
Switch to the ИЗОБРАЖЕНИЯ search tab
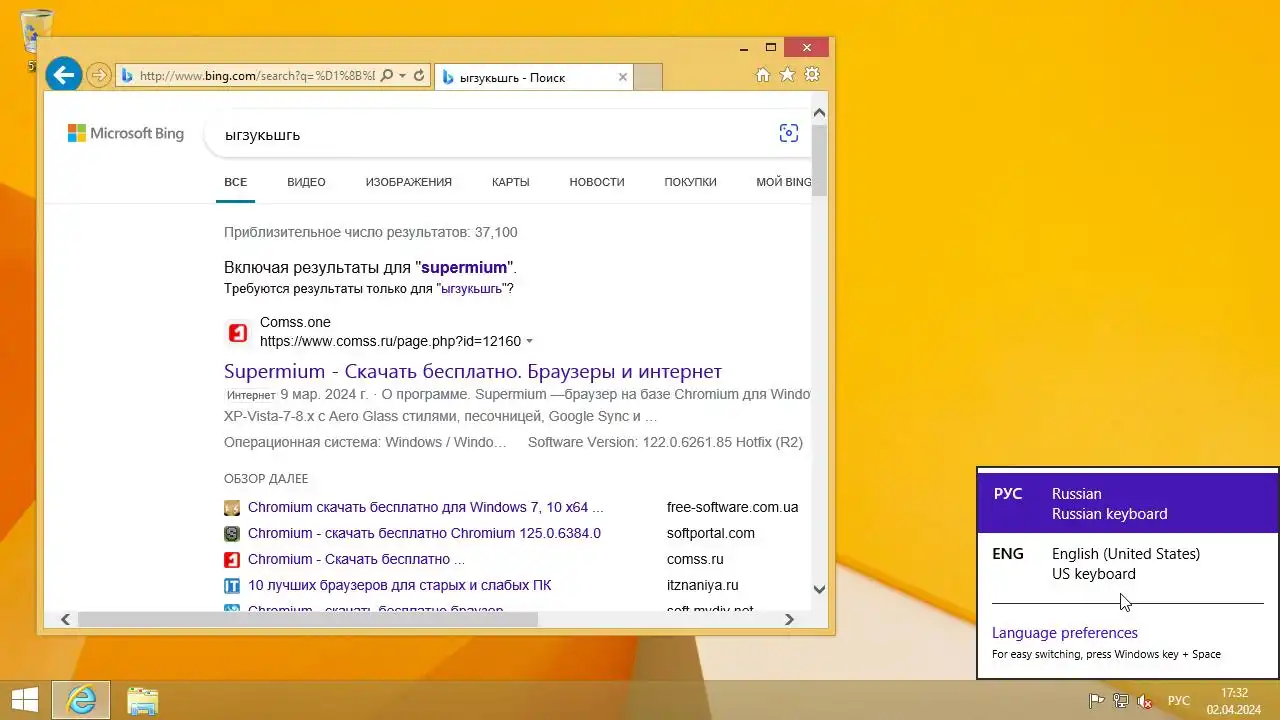click(409, 182)
